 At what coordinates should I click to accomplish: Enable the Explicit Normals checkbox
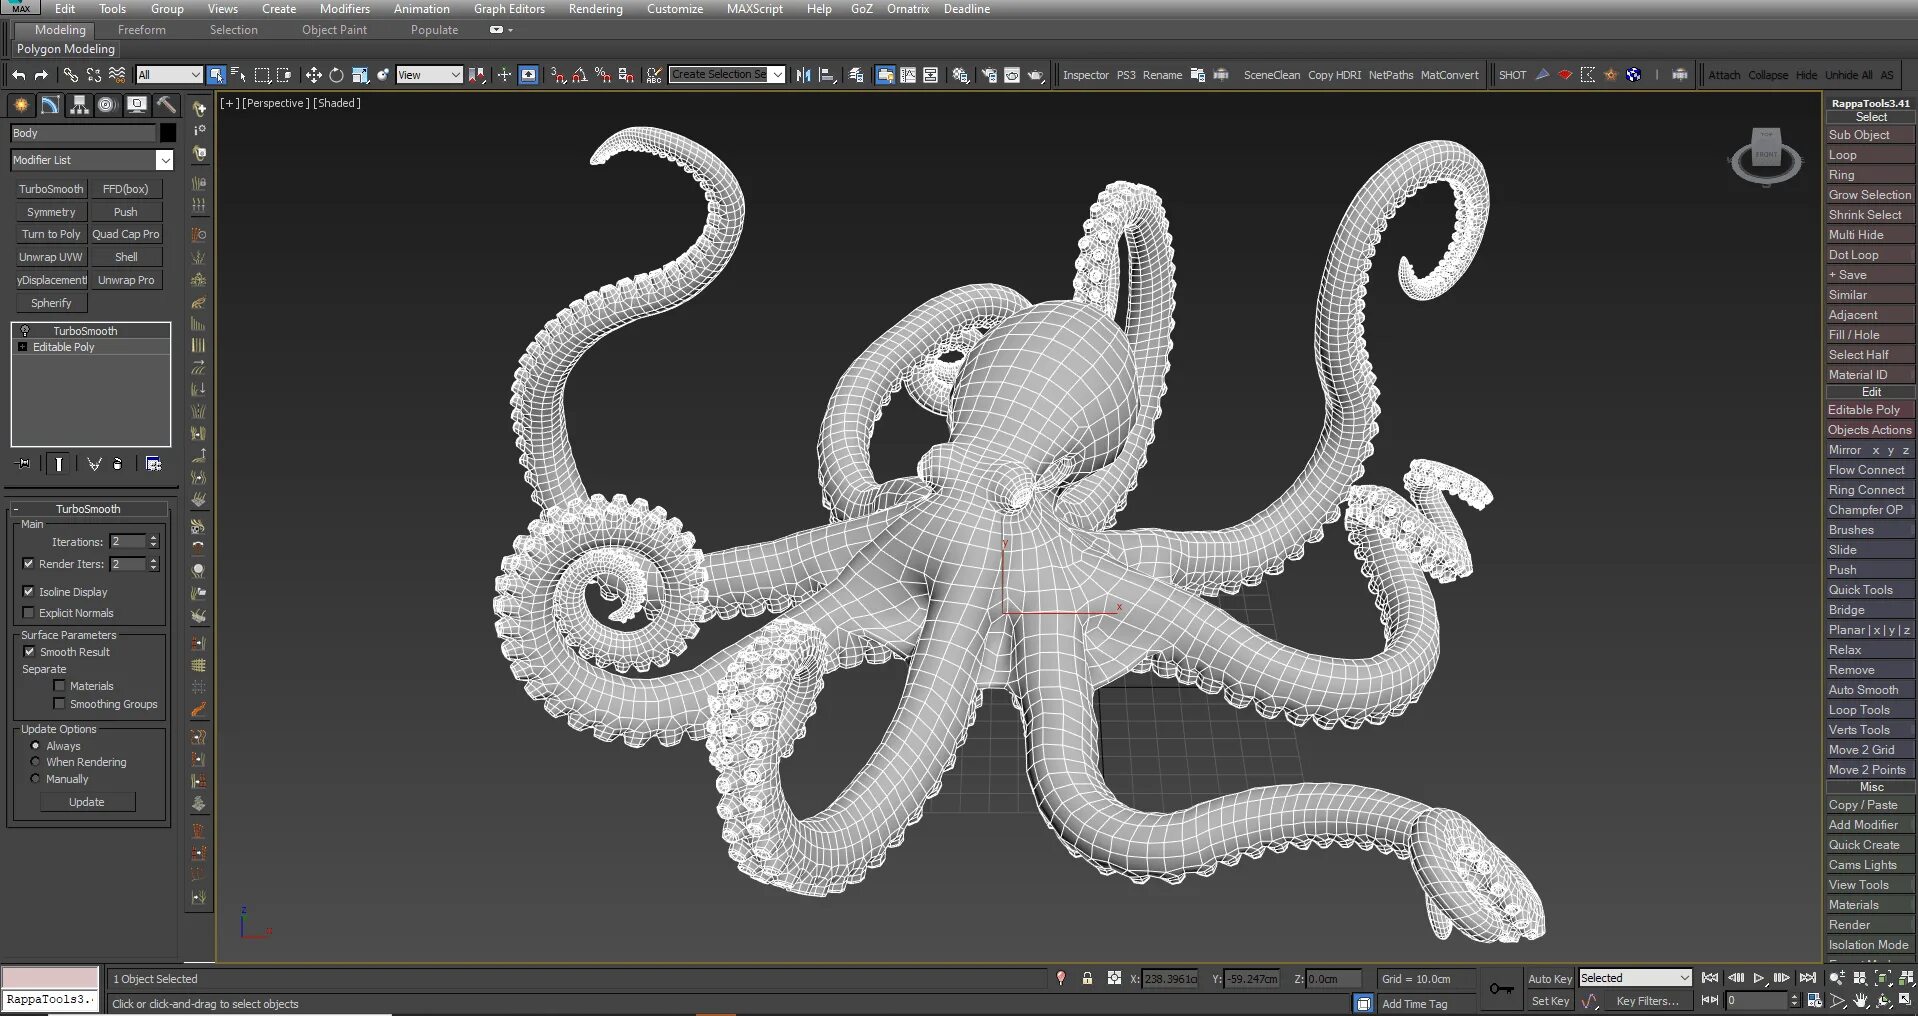point(29,613)
